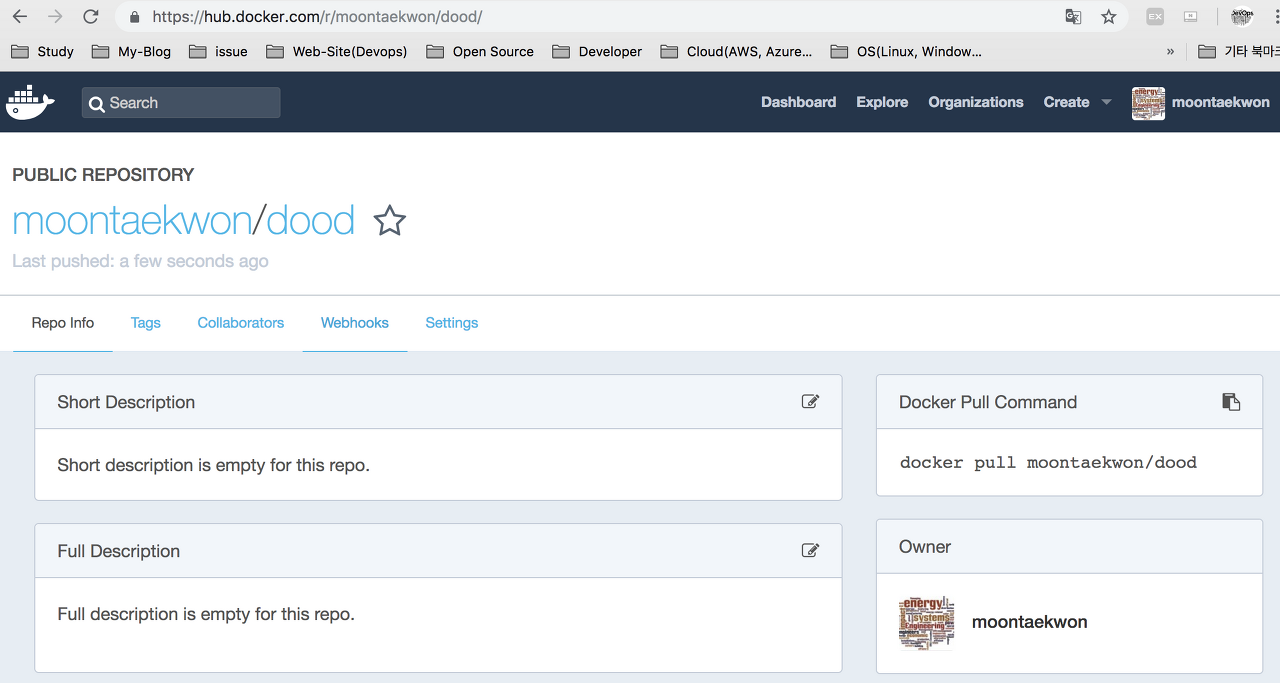Image resolution: width=1280 pixels, height=683 pixels.
Task: Switch to the Settings tab
Action: (x=452, y=323)
